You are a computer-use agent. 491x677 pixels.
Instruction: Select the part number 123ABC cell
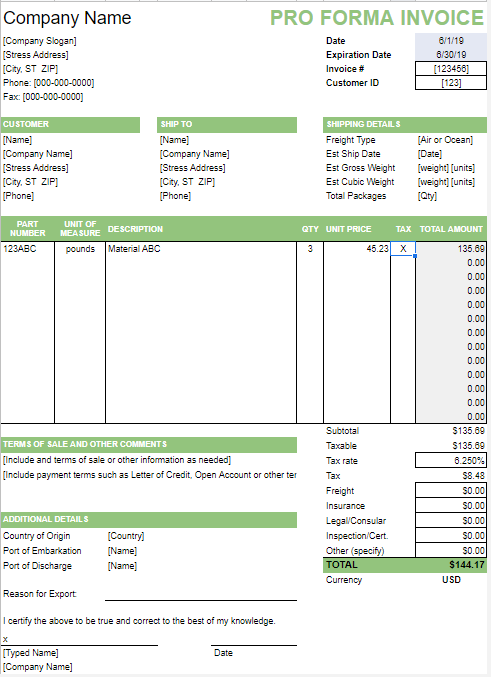coord(28,249)
